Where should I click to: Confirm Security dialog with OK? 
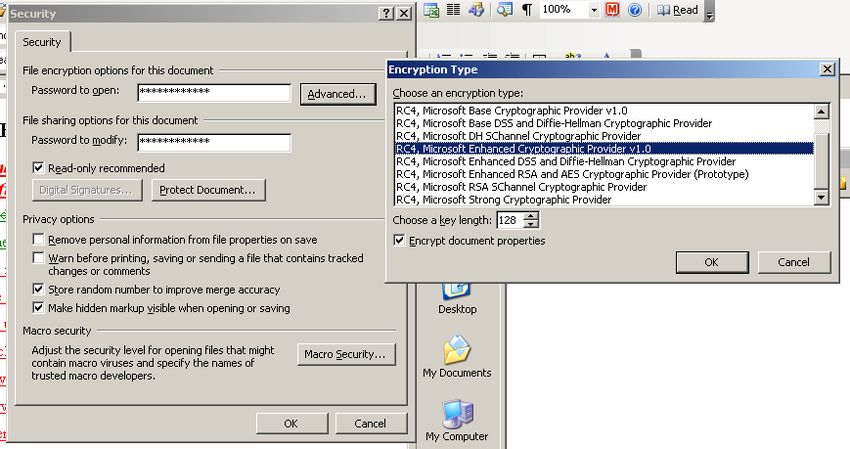pyautogui.click(x=292, y=424)
